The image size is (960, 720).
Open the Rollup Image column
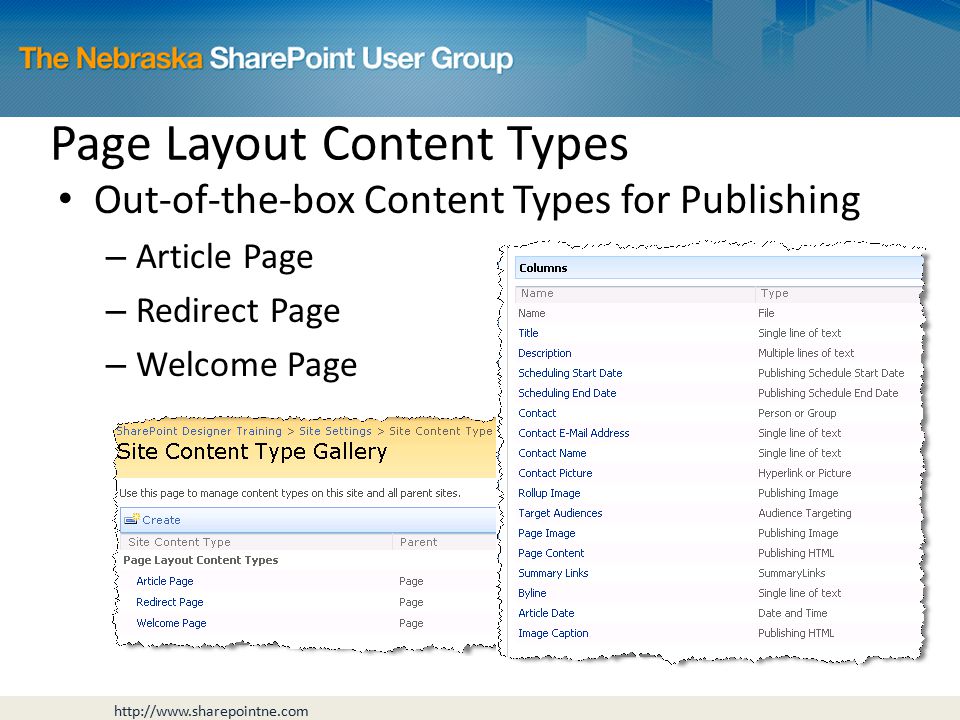point(549,493)
